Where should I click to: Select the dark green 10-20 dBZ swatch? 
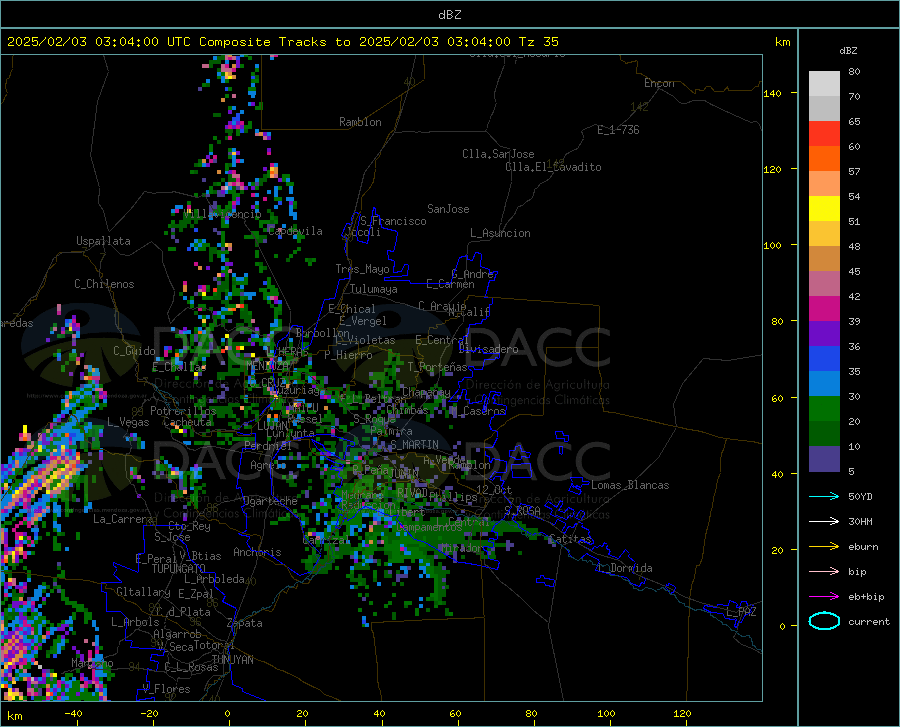coord(824,434)
